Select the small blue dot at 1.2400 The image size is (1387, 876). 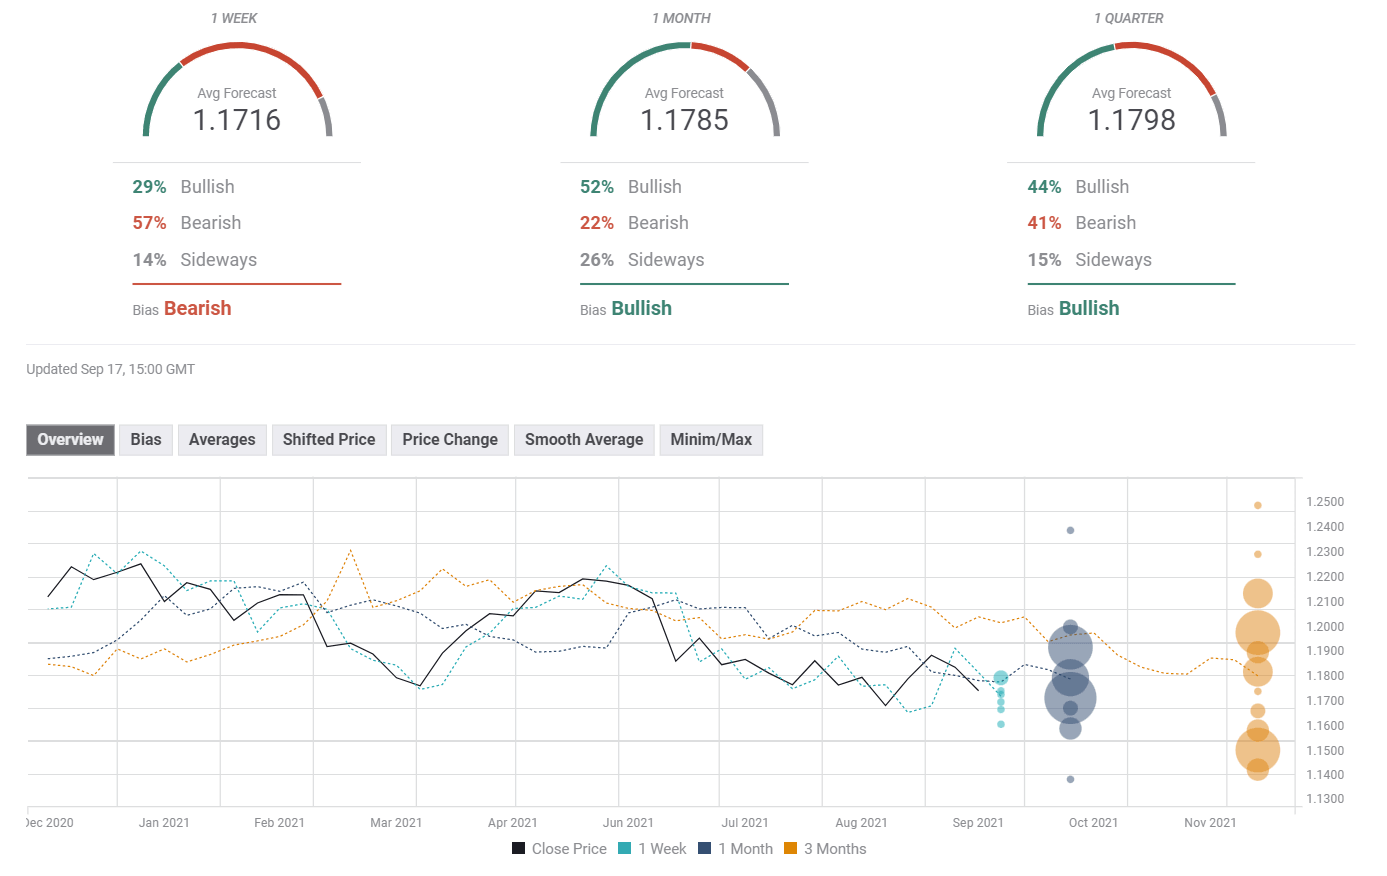pos(1070,530)
